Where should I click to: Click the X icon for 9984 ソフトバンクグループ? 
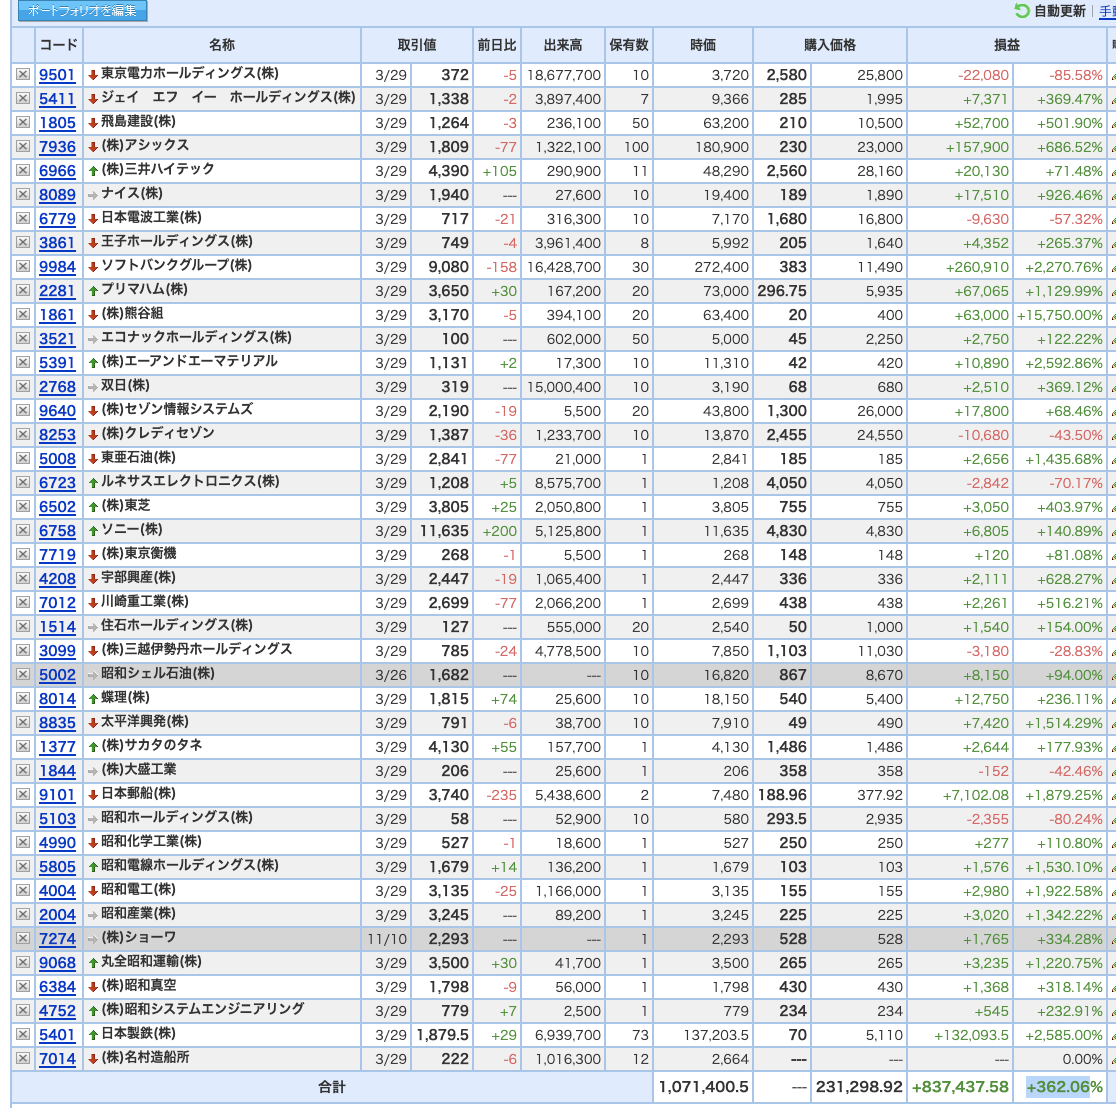point(23,267)
